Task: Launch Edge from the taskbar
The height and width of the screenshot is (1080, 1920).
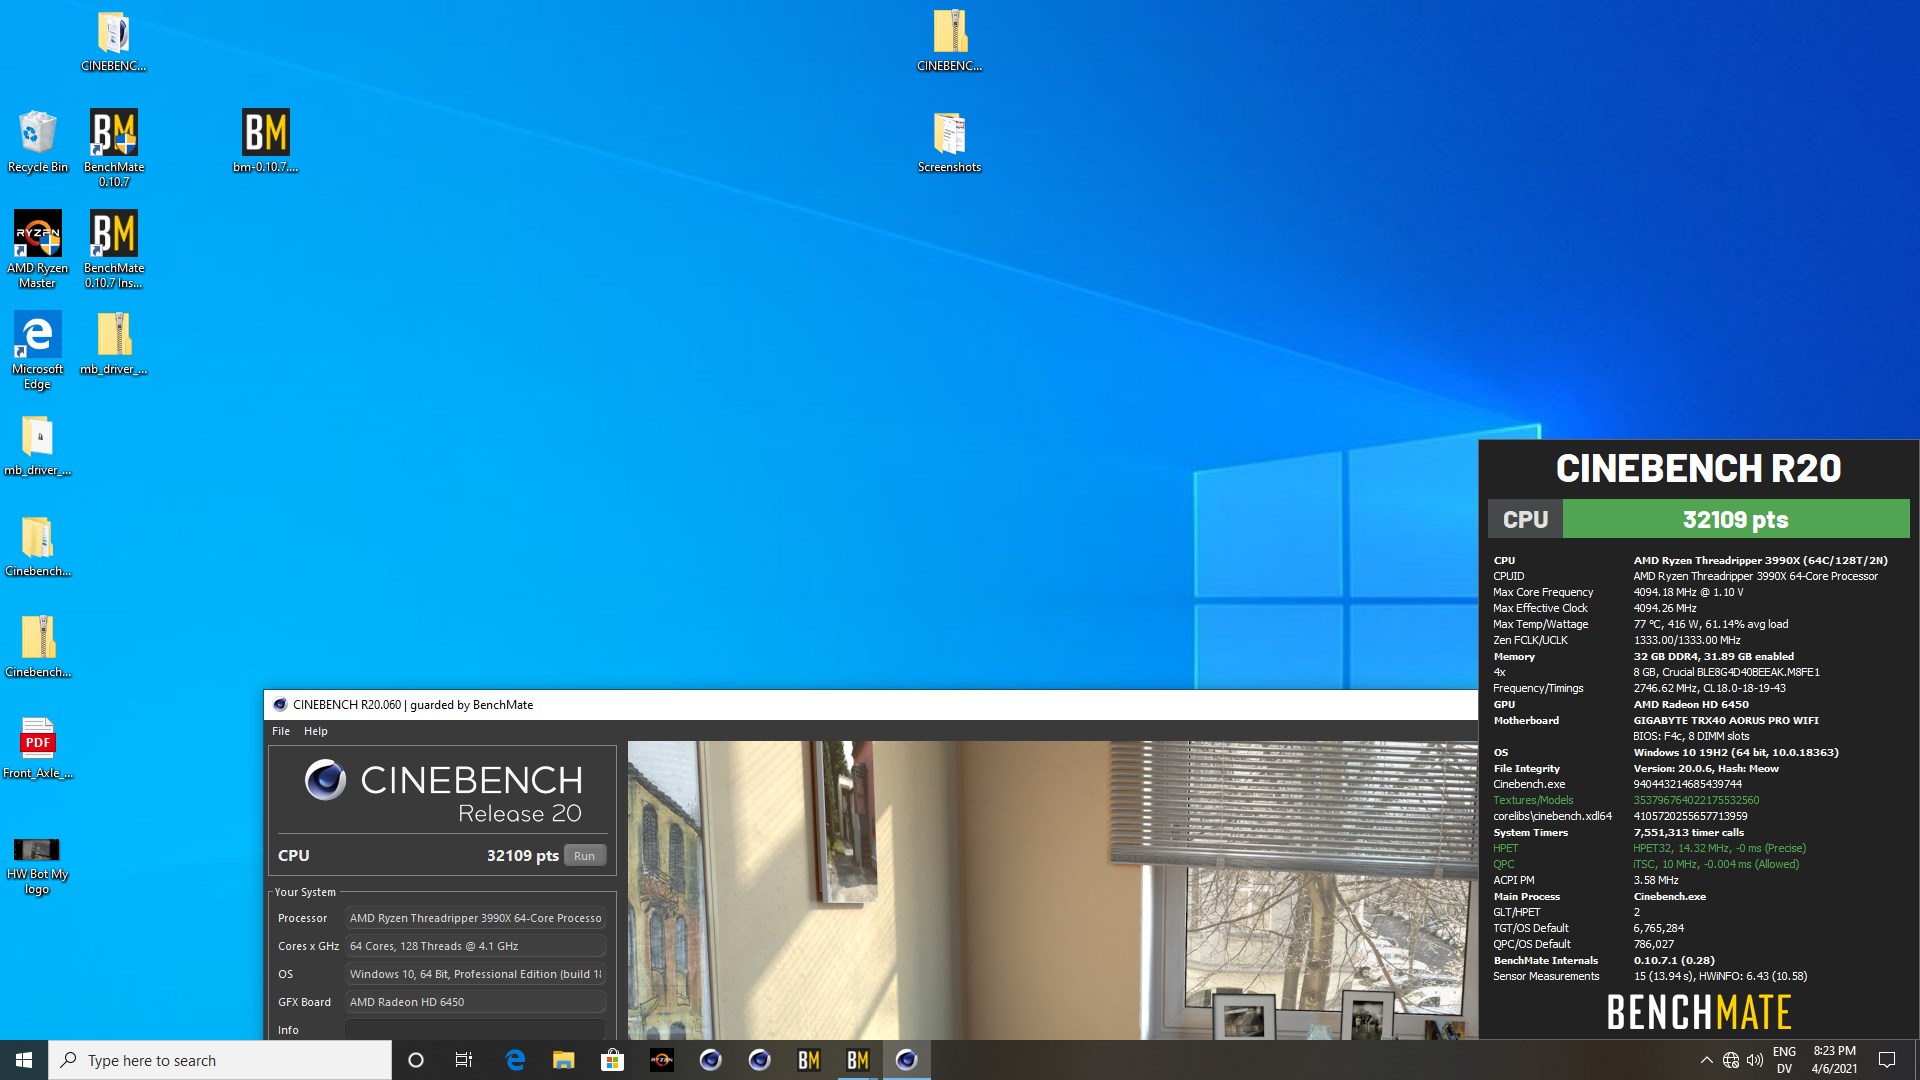Action: [x=515, y=1060]
